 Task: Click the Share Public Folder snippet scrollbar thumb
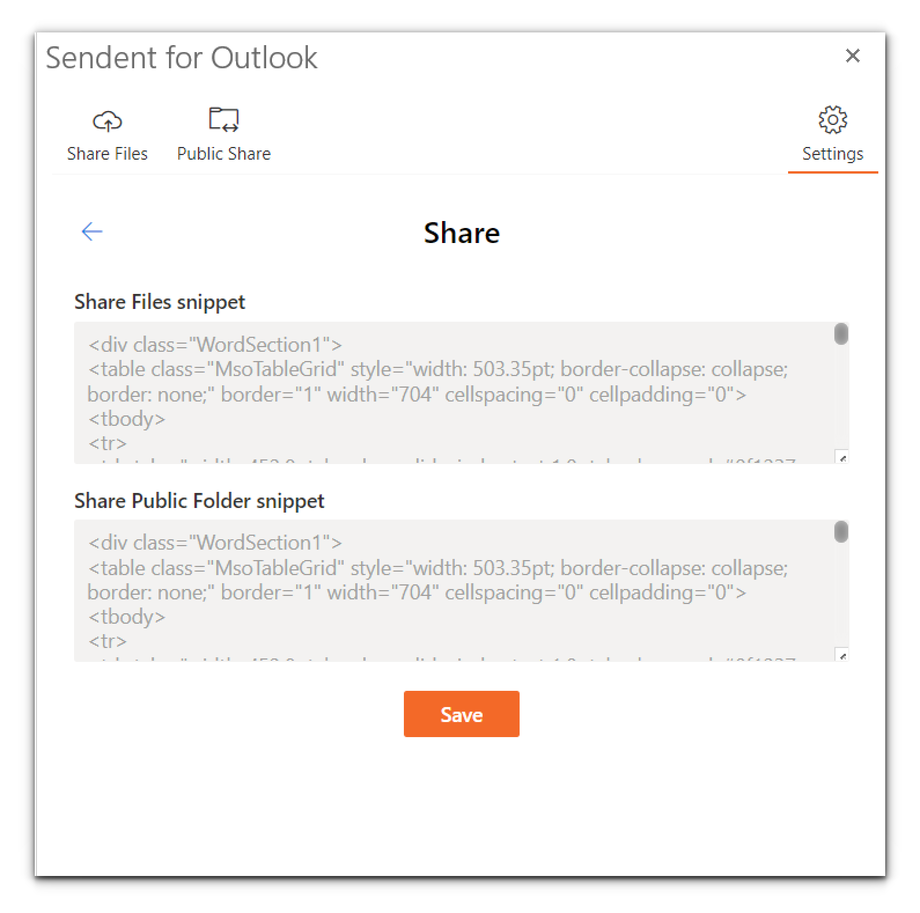[841, 532]
